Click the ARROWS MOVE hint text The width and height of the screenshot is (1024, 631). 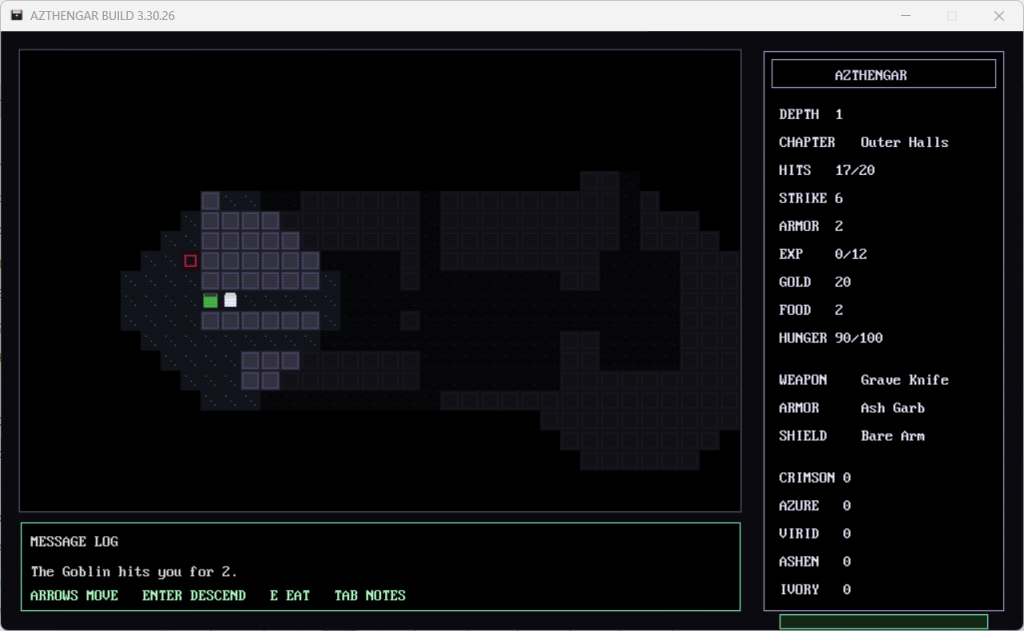pos(74,595)
